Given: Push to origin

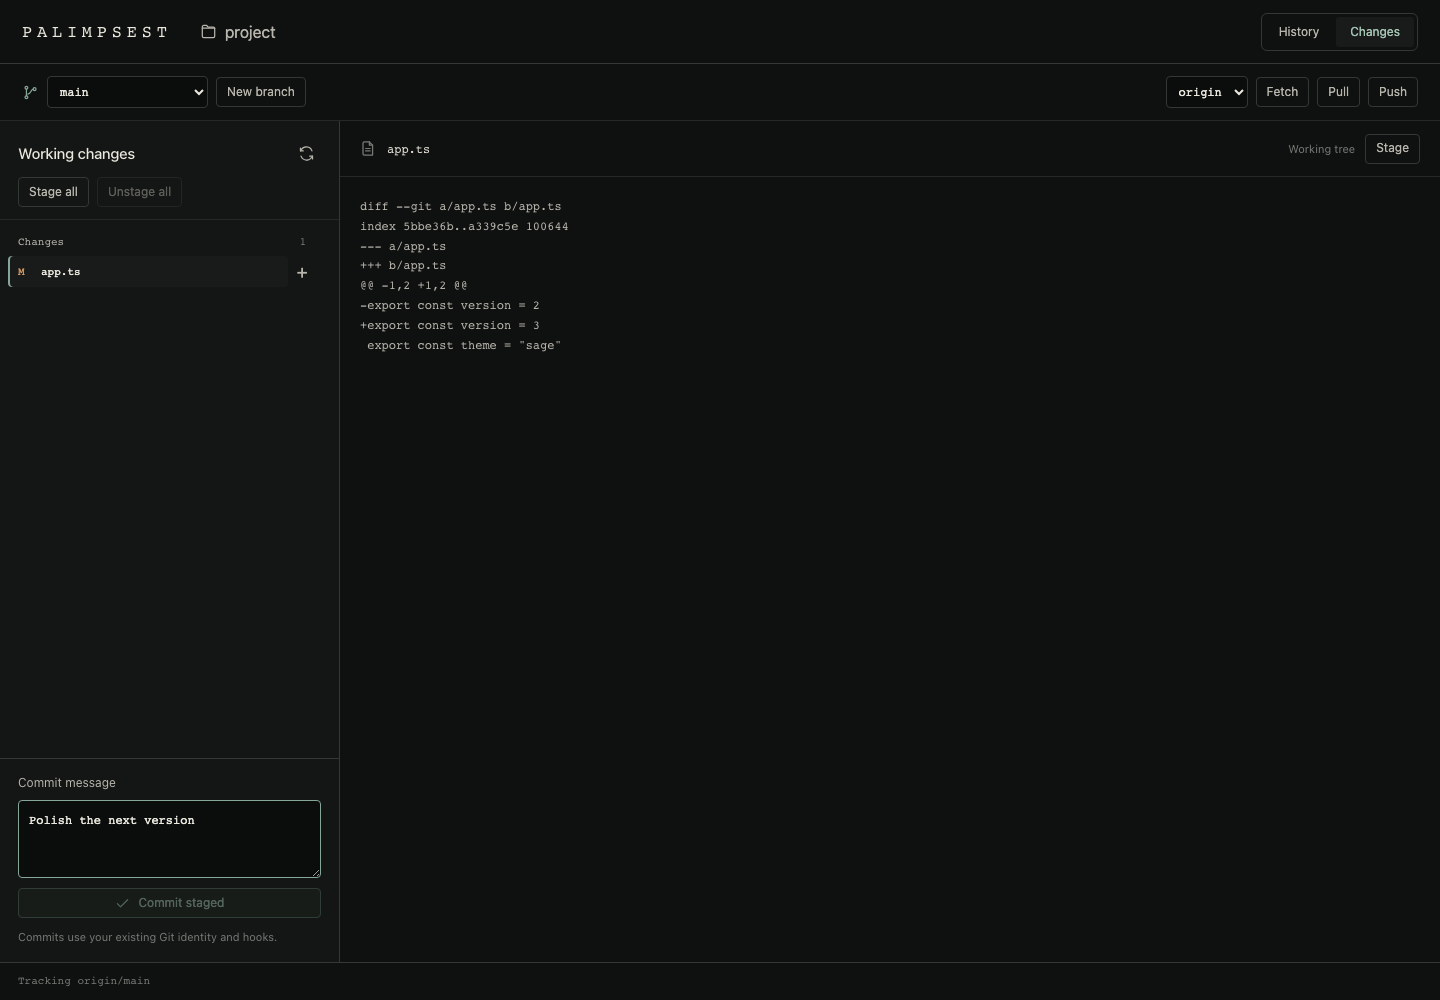Looking at the screenshot, I should [x=1392, y=92].
